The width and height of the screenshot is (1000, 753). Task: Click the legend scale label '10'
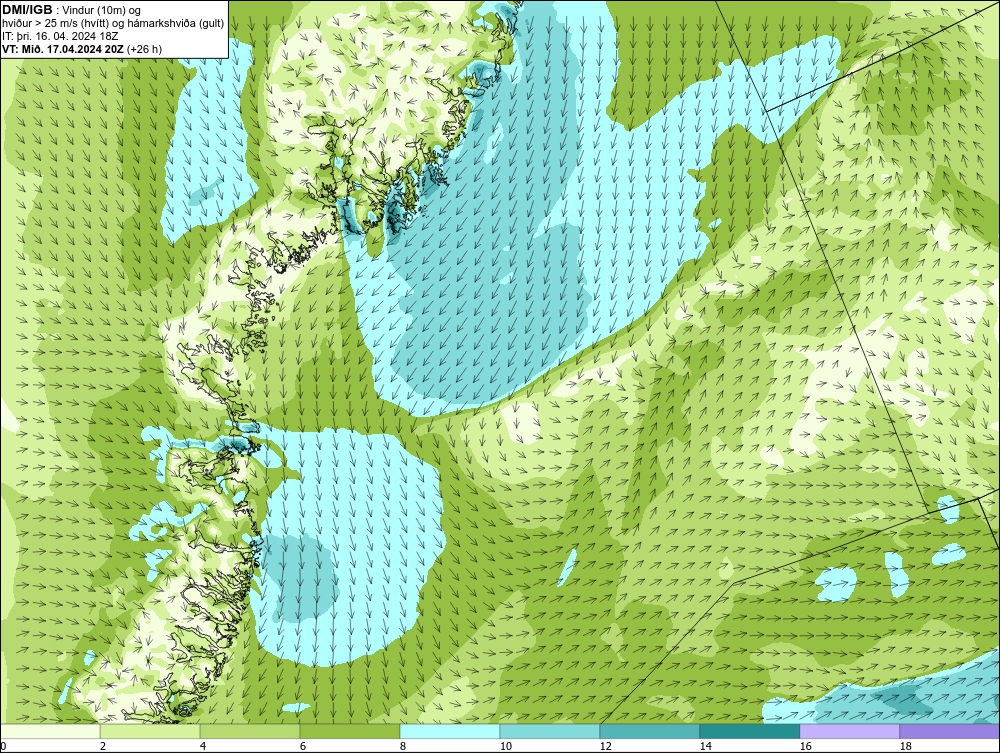(x=506, y=746)
